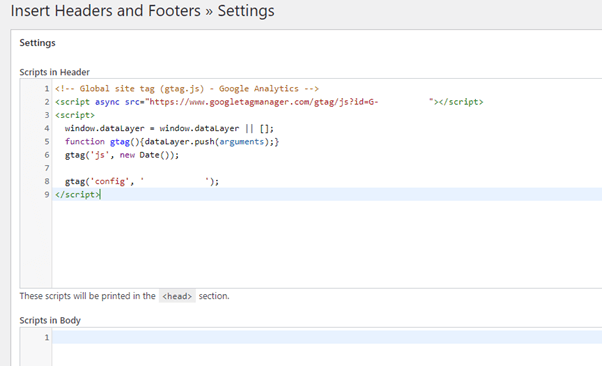Click the gtag('config') line
The height and width of the screenshot is (366, 602).
coord(142,181)
